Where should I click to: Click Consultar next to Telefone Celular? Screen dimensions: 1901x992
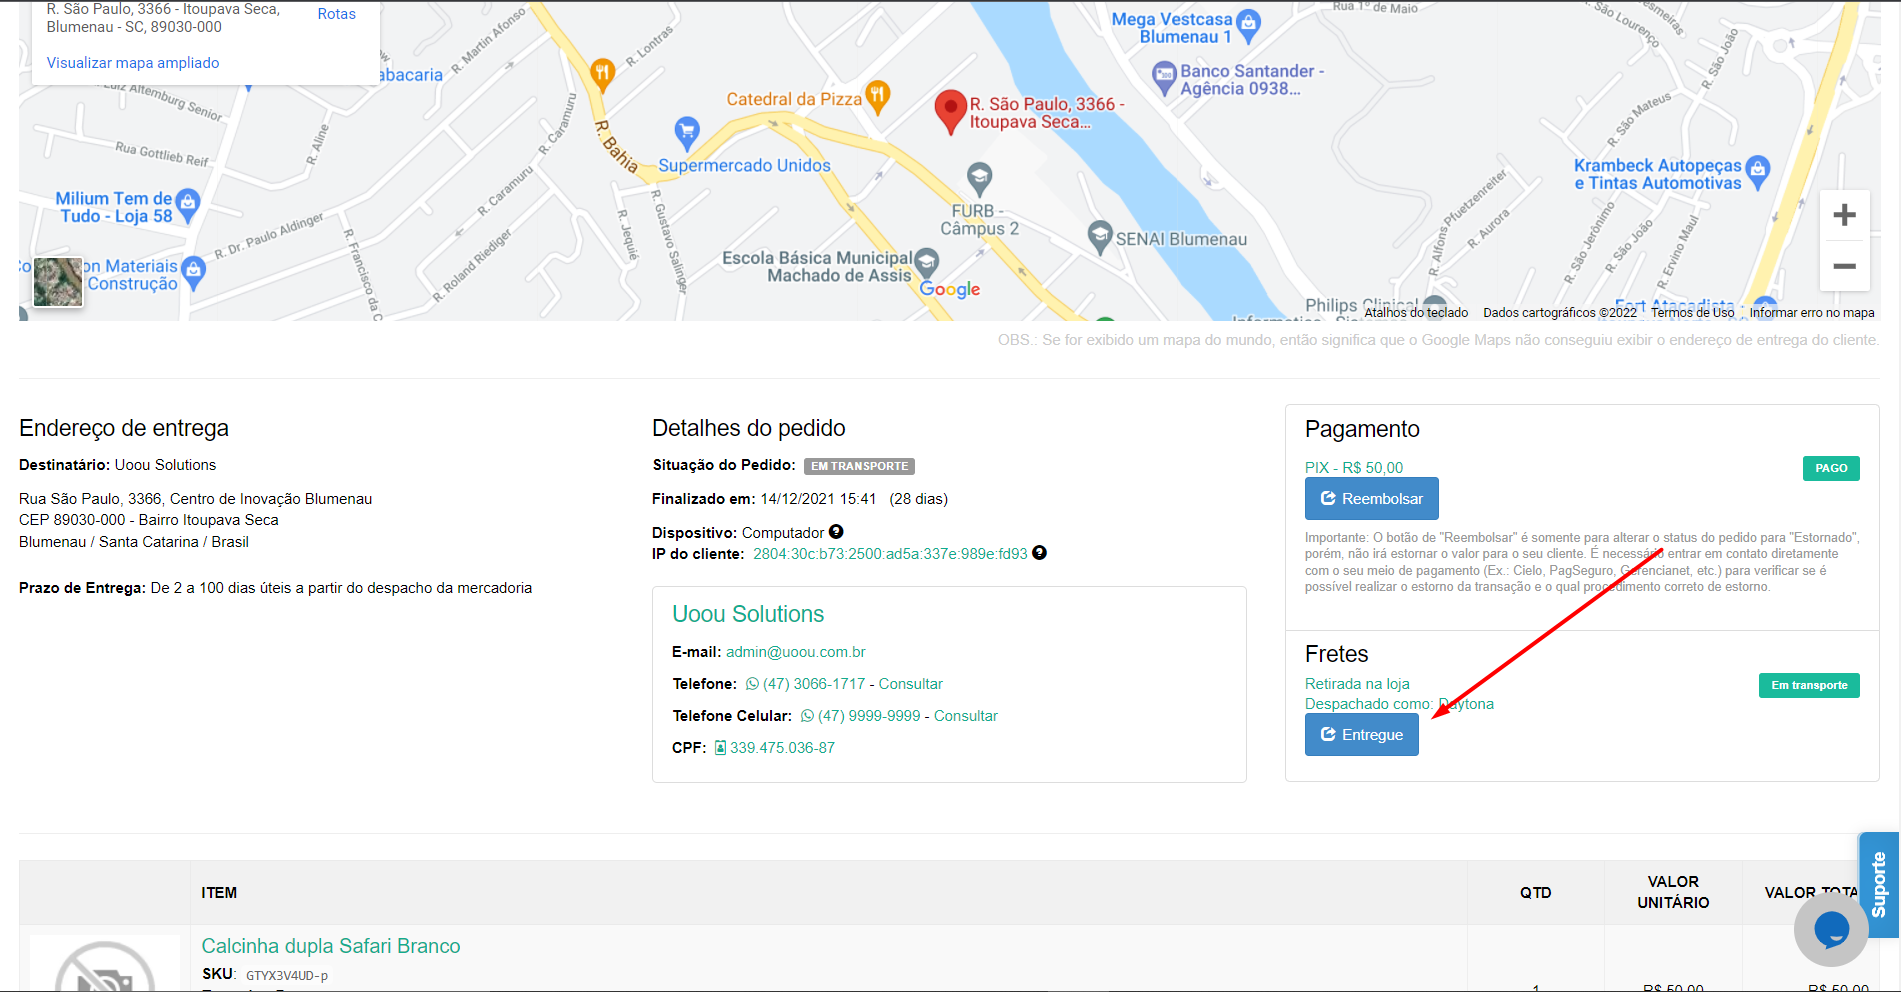[965, 716]
